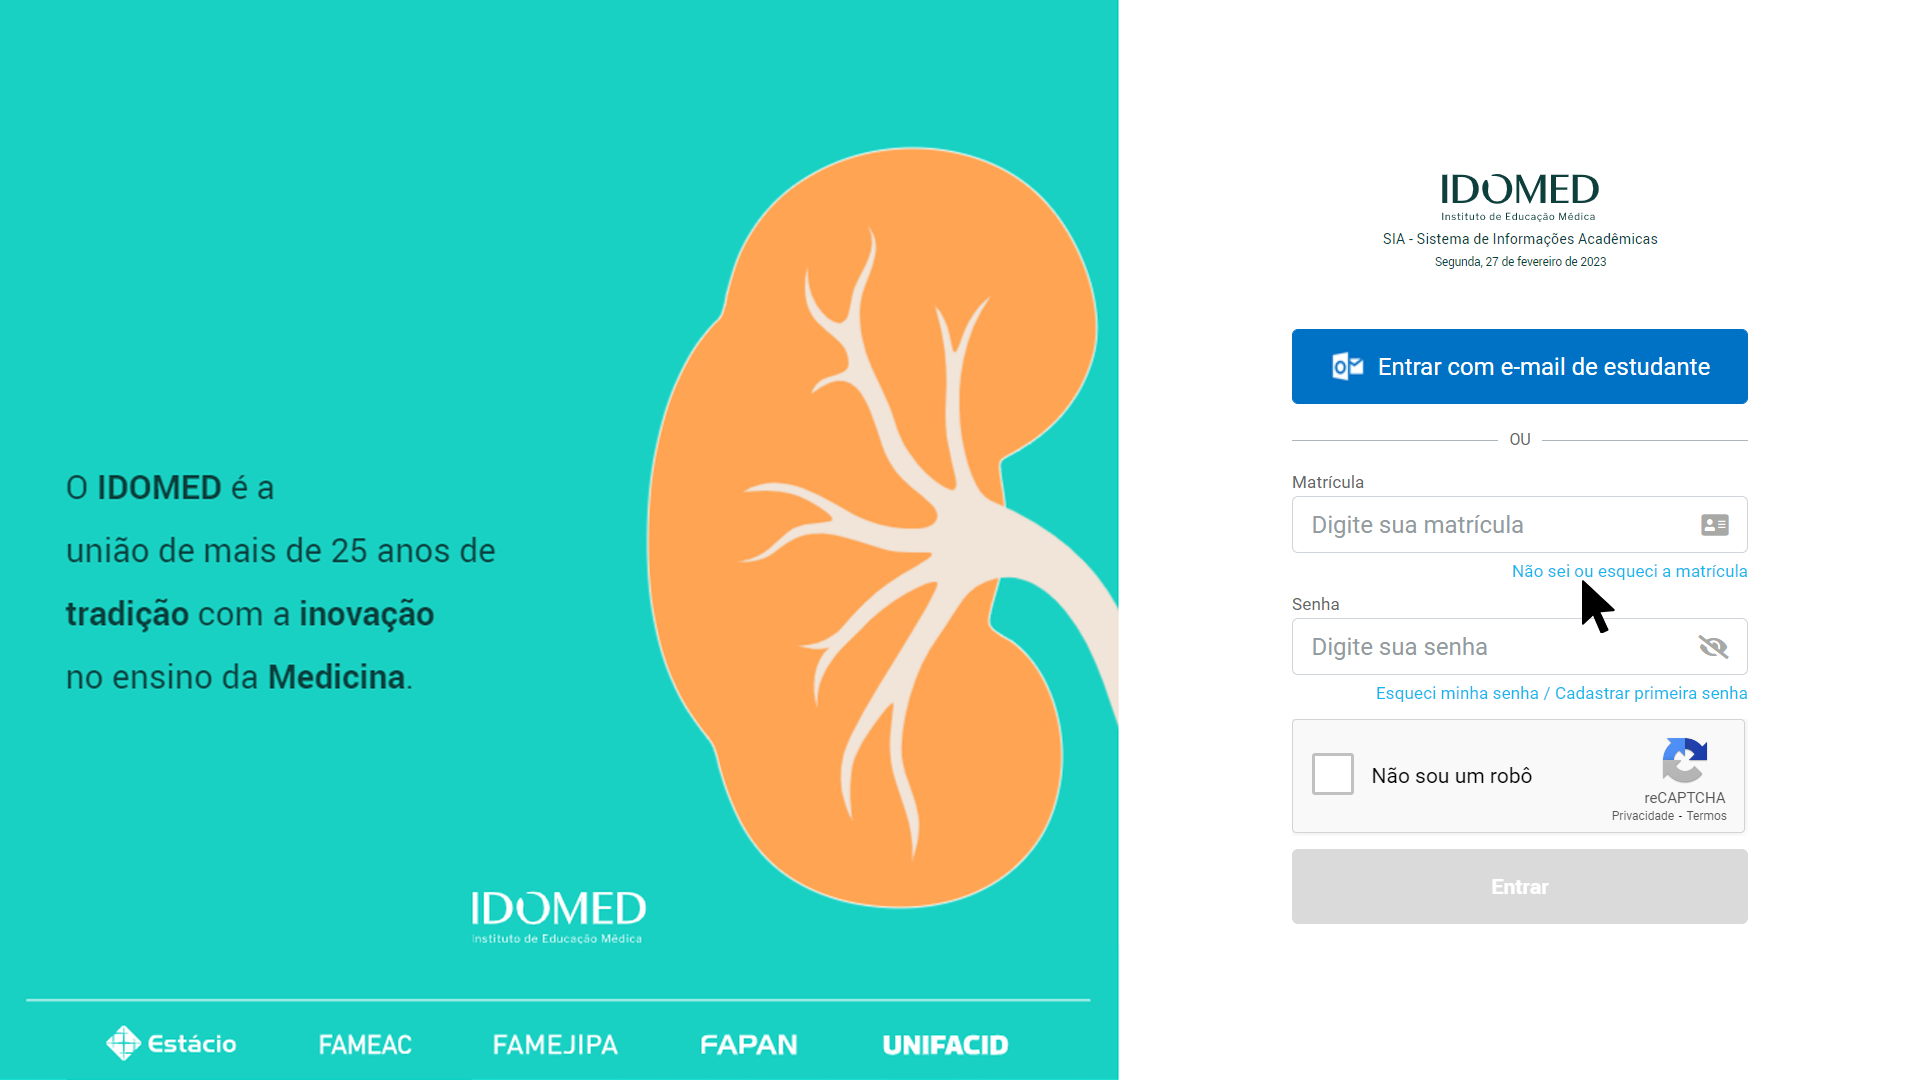Screen dimensions: 1920x1080
Task: Click the FAMEJIPA logo in footer
Action: click(555, 1045)
